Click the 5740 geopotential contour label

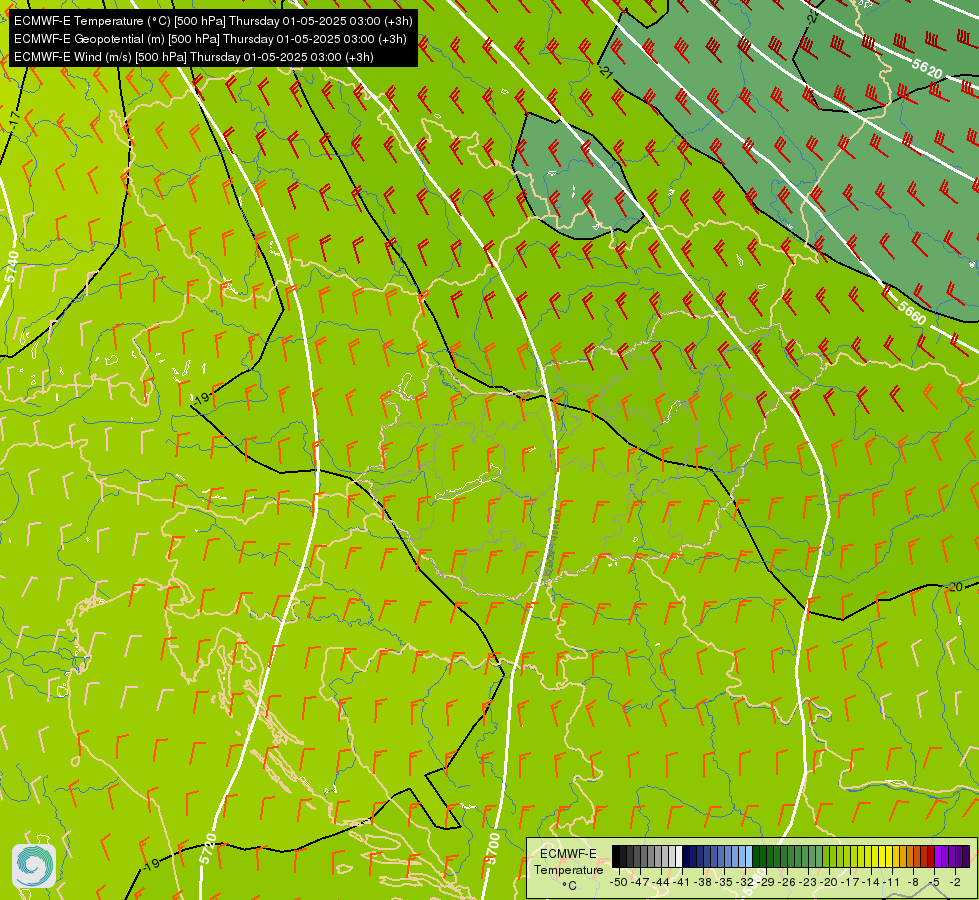(x=12, y=267)
